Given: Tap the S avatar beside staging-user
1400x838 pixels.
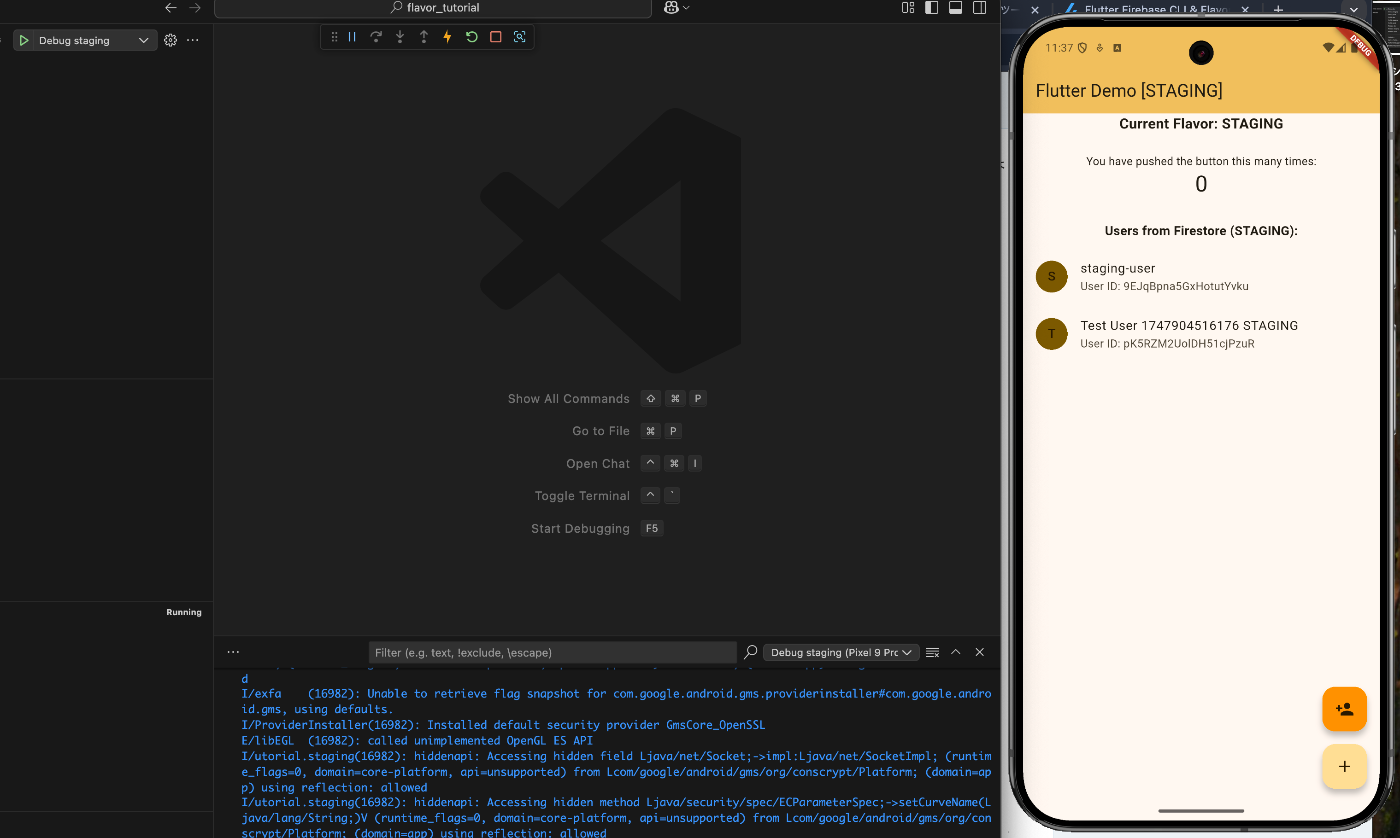Looking at the screenshot, I should 1051,277.
